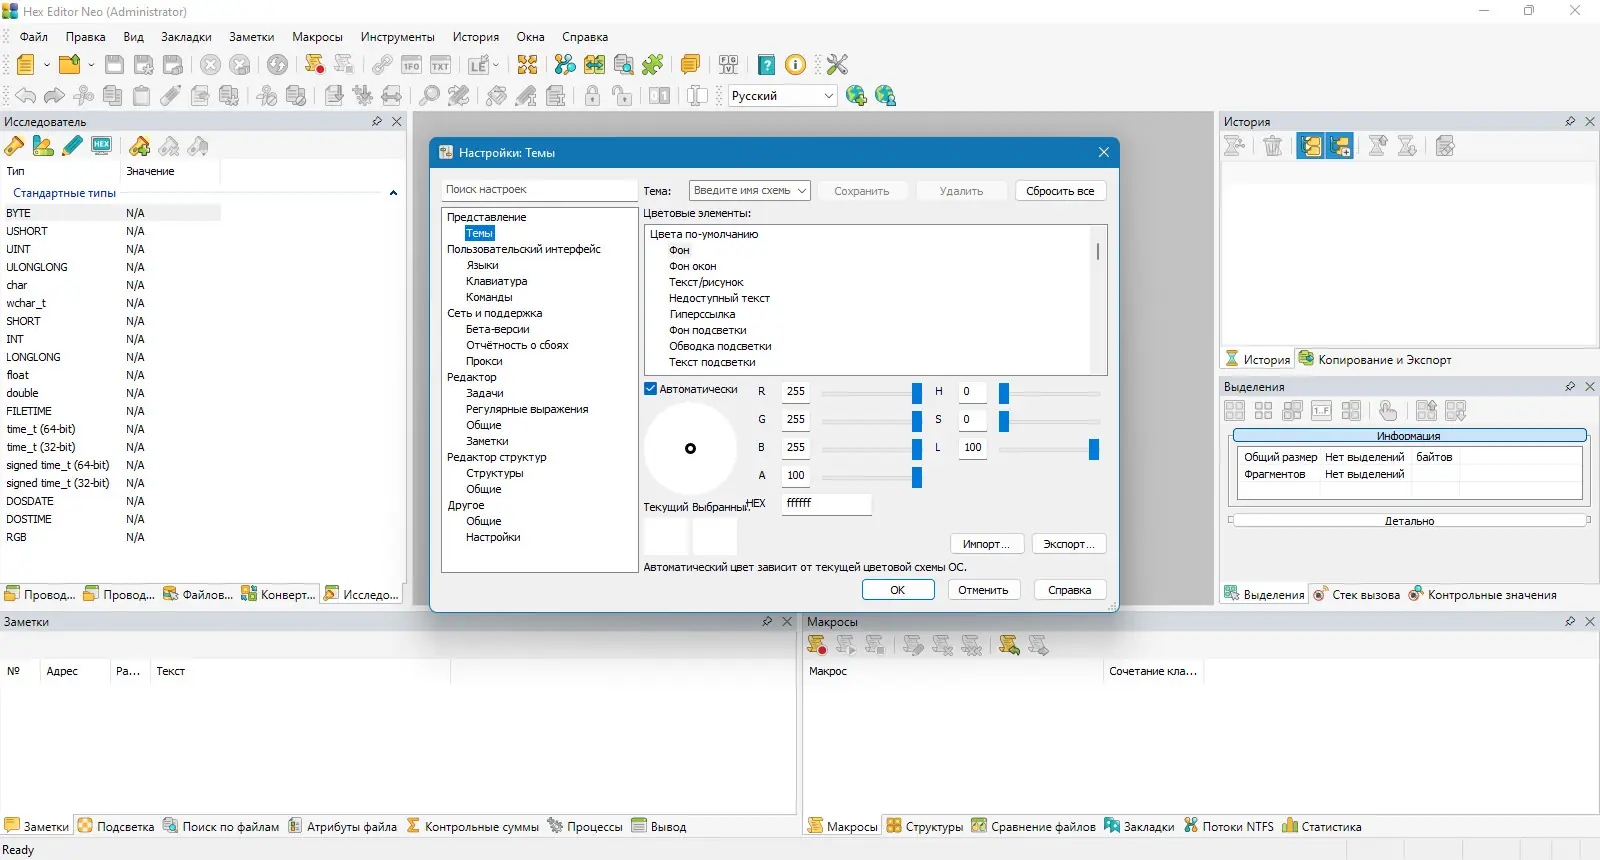Click the globe with person icon
1600x860 pixels.
(885, 95)
